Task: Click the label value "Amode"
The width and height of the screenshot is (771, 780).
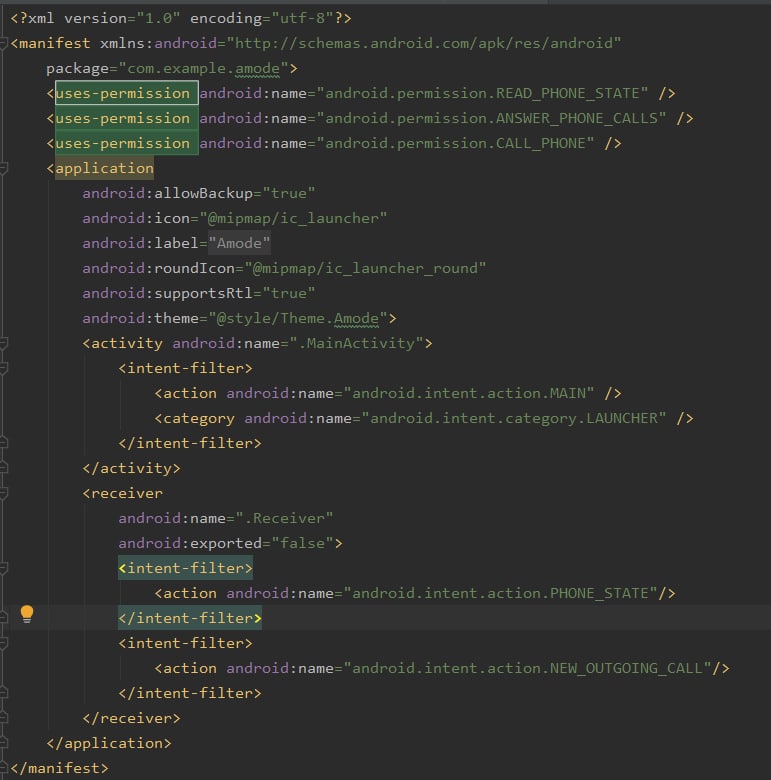Action: (239, 243)
